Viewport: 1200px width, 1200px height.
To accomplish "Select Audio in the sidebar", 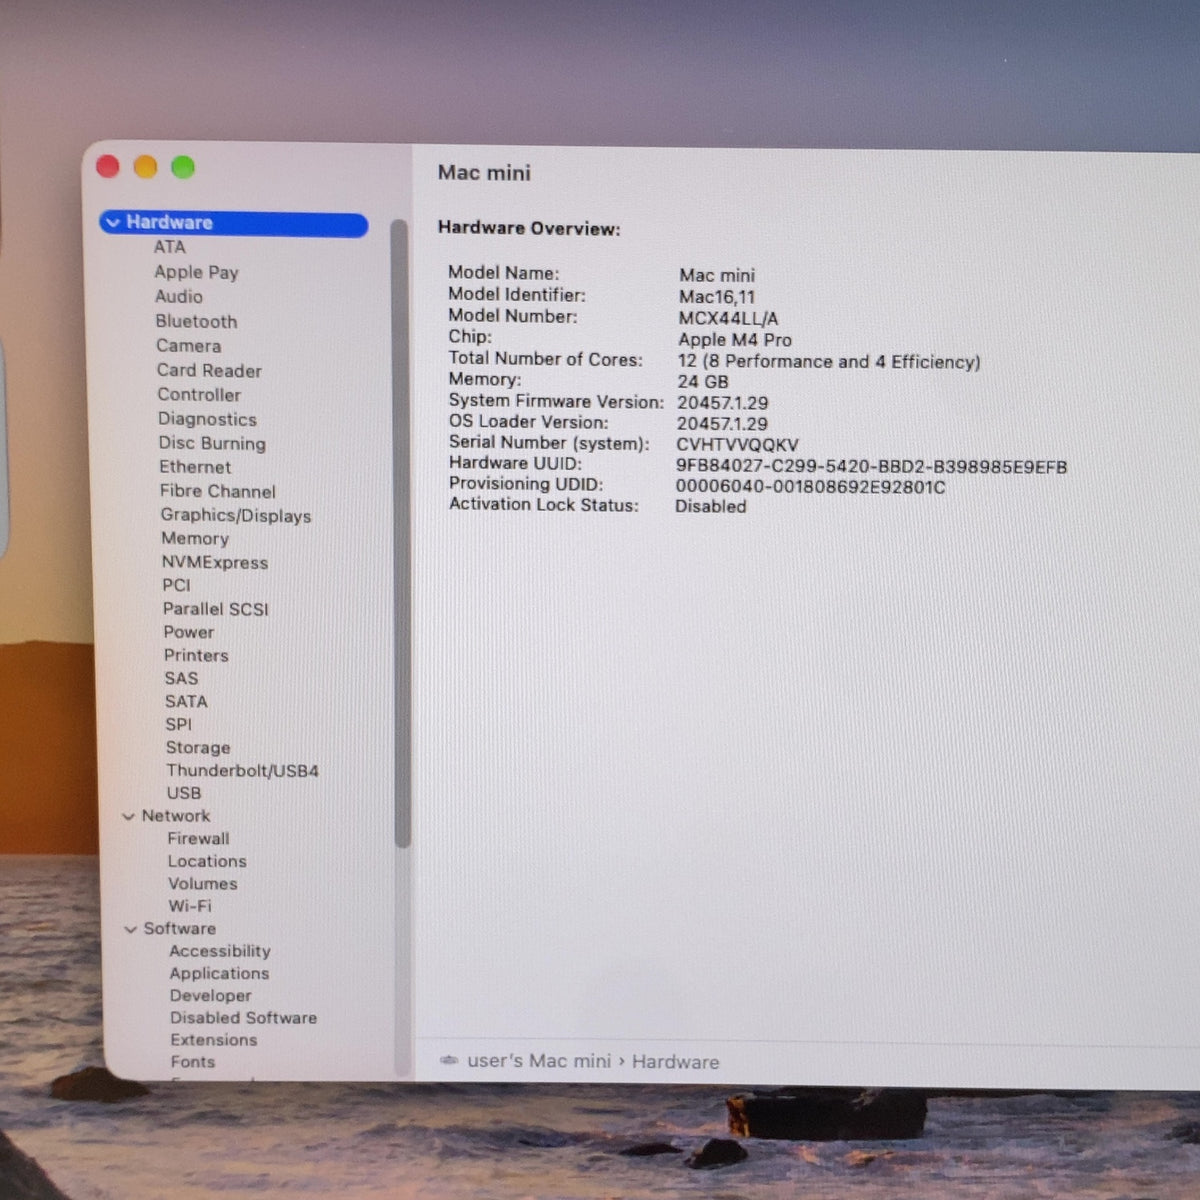I will (179, 297).
